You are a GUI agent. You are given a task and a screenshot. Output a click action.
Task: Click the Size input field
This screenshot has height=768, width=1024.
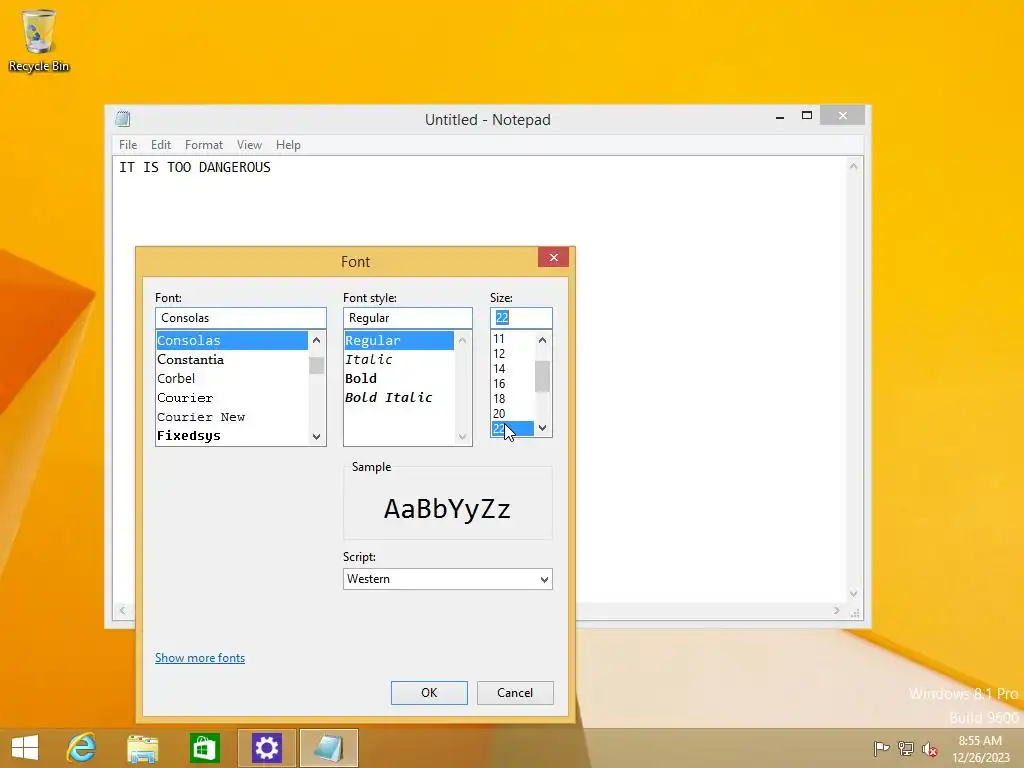pos(521,318)
